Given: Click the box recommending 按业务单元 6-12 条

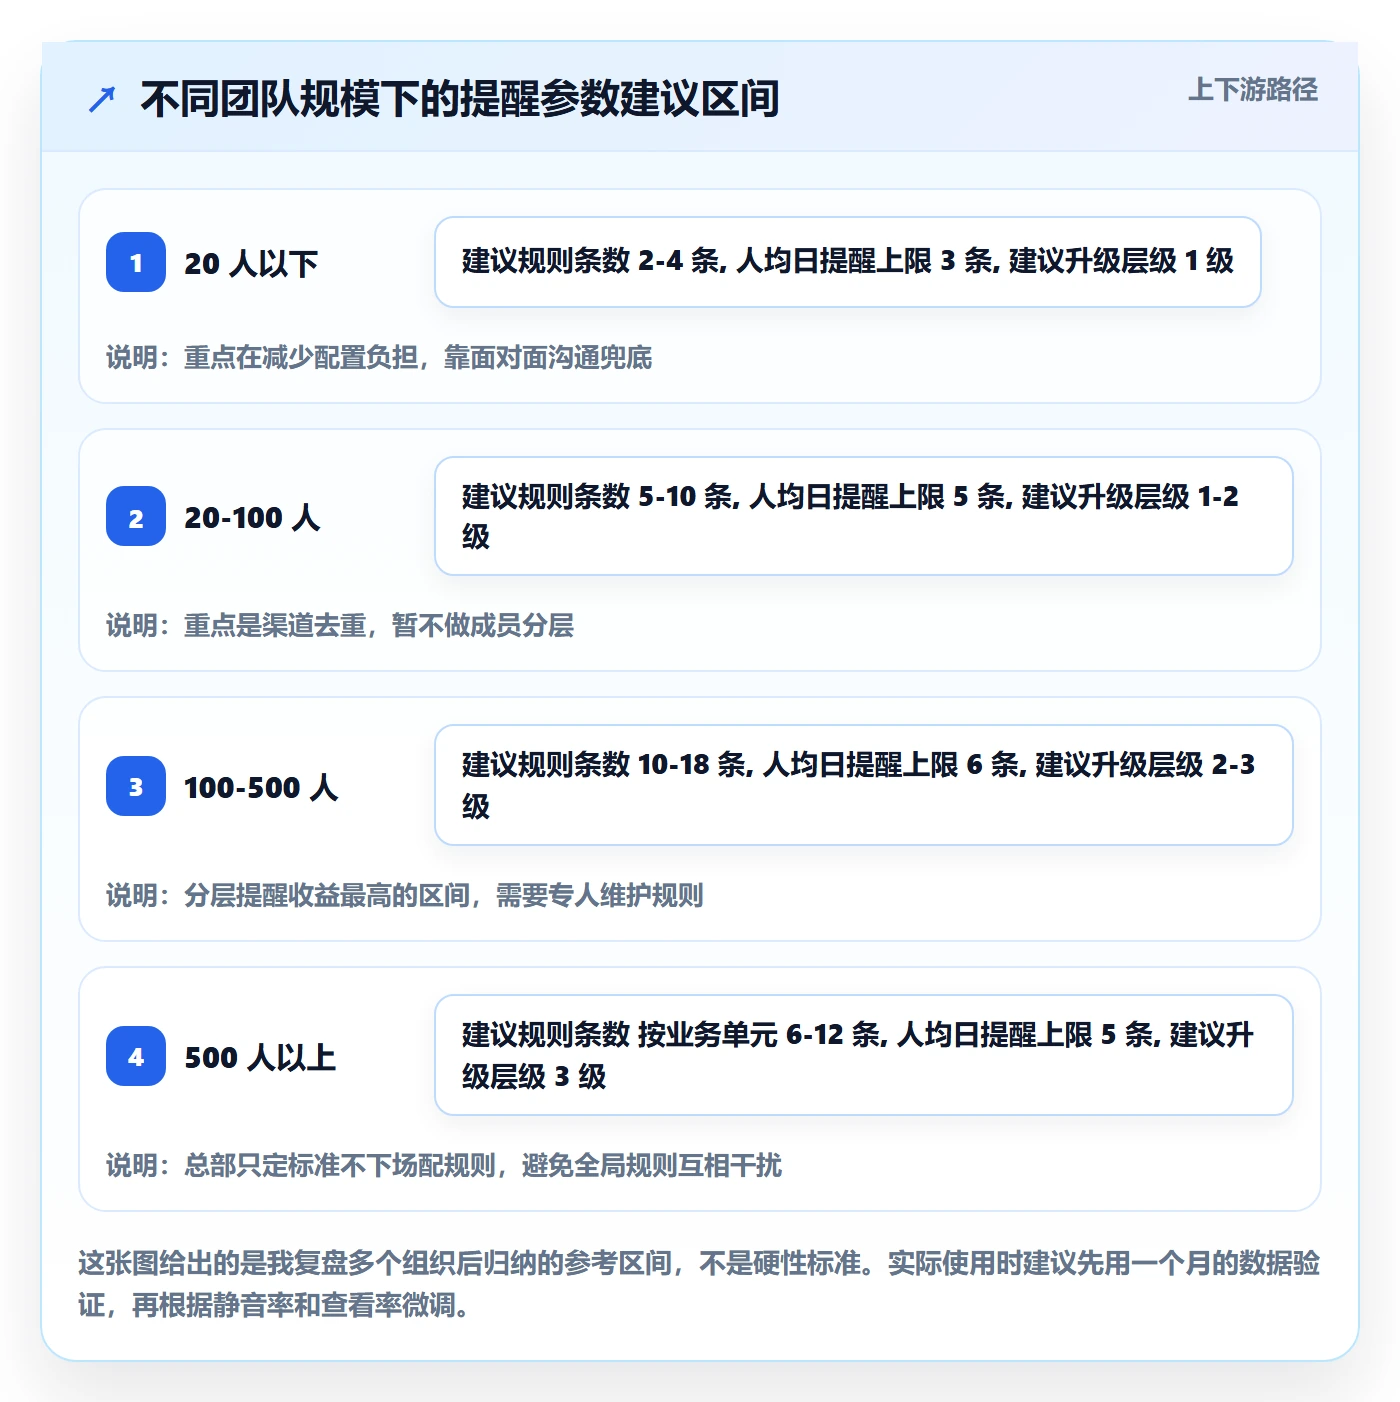Looking at the screenshot, I should point(864,1055).
